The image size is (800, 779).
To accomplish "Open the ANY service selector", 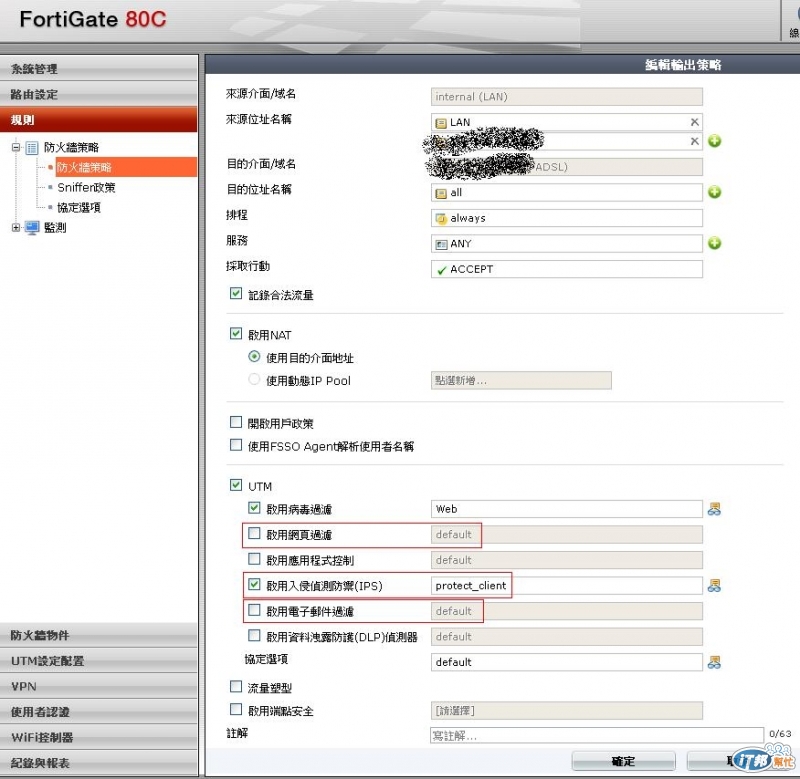I will (566, 243).
